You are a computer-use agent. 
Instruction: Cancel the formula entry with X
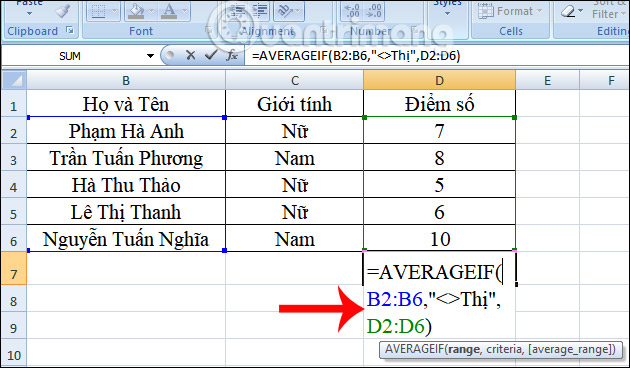pyautogui.click(x=191, y=55)
